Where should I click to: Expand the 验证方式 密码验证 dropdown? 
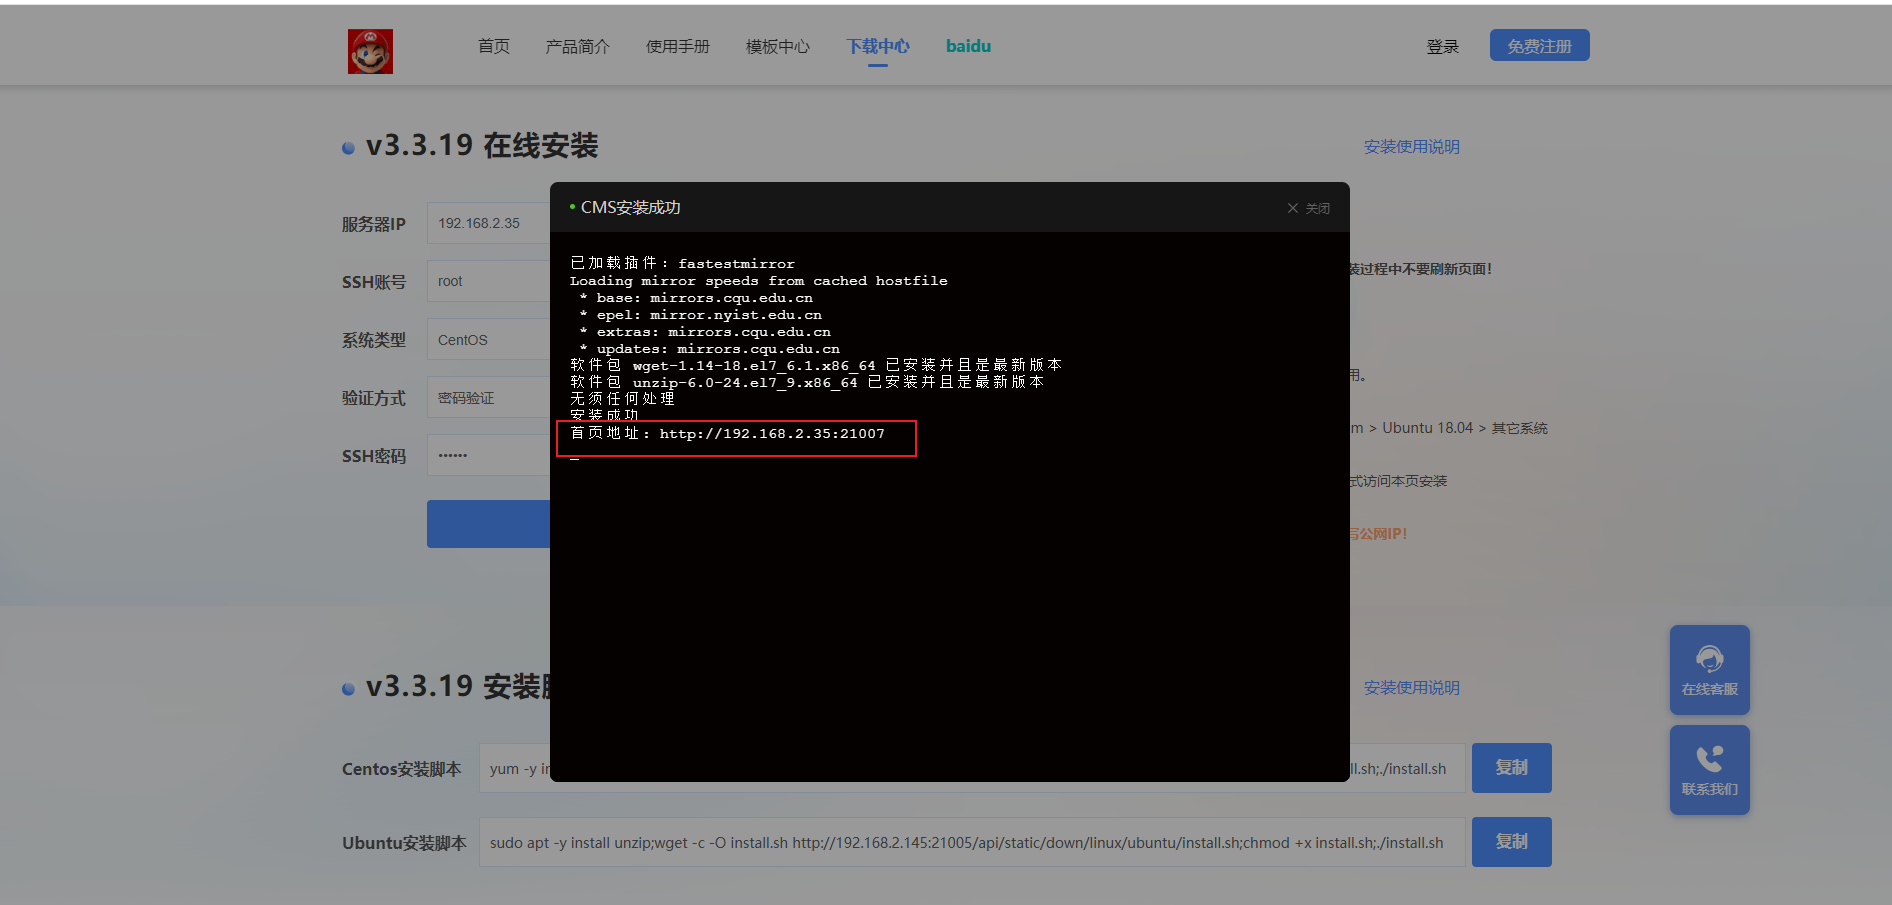pos(489,398)
